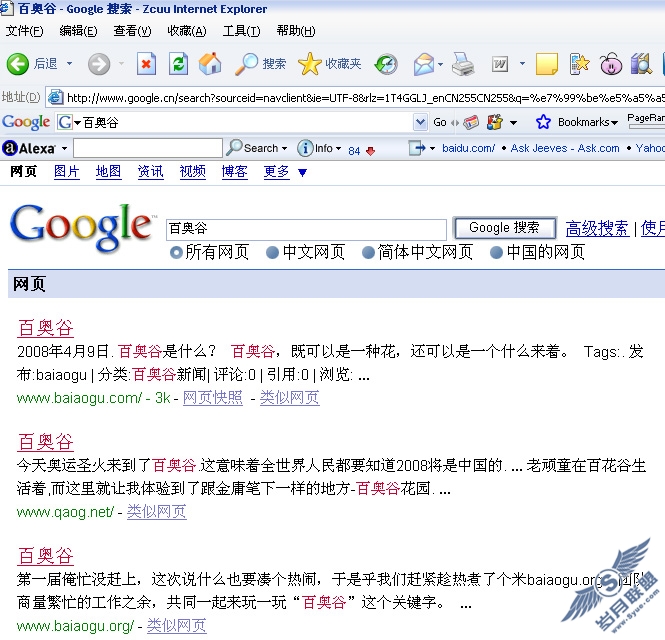Click the Print icon in toolbar
The width and height of the screenshot is (665, 640).
(x=462, y=64)
